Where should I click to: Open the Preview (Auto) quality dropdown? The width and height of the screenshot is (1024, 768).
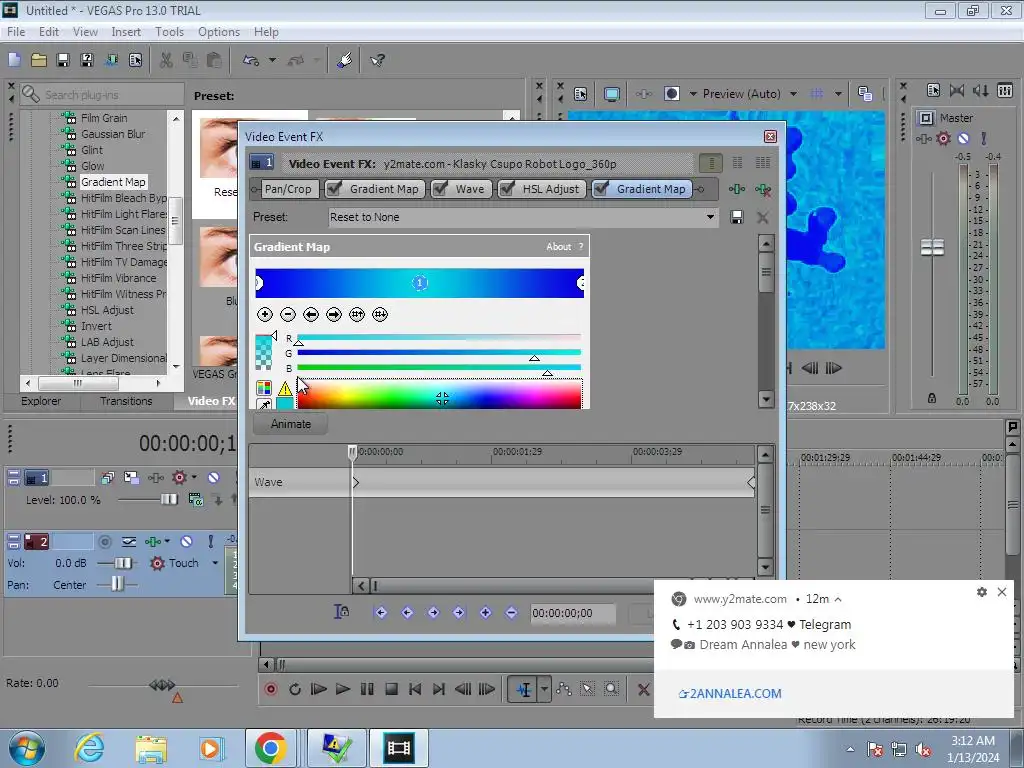coord(793,94)
